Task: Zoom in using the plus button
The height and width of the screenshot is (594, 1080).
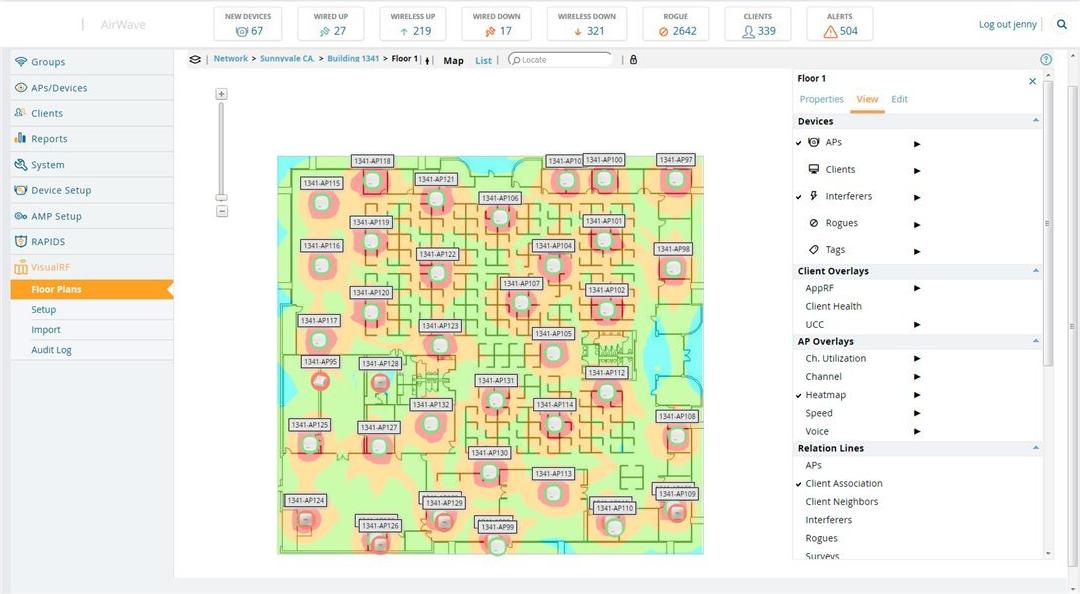Action: [x=222, y=94]
